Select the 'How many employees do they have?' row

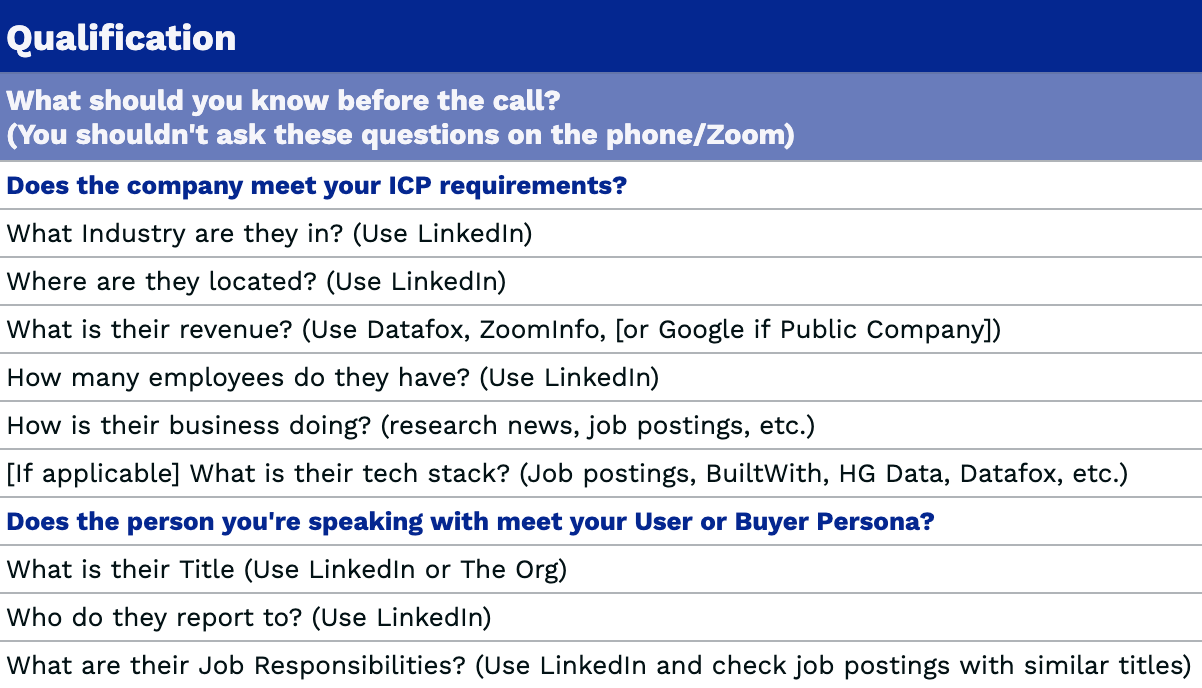tap(601, 378)
